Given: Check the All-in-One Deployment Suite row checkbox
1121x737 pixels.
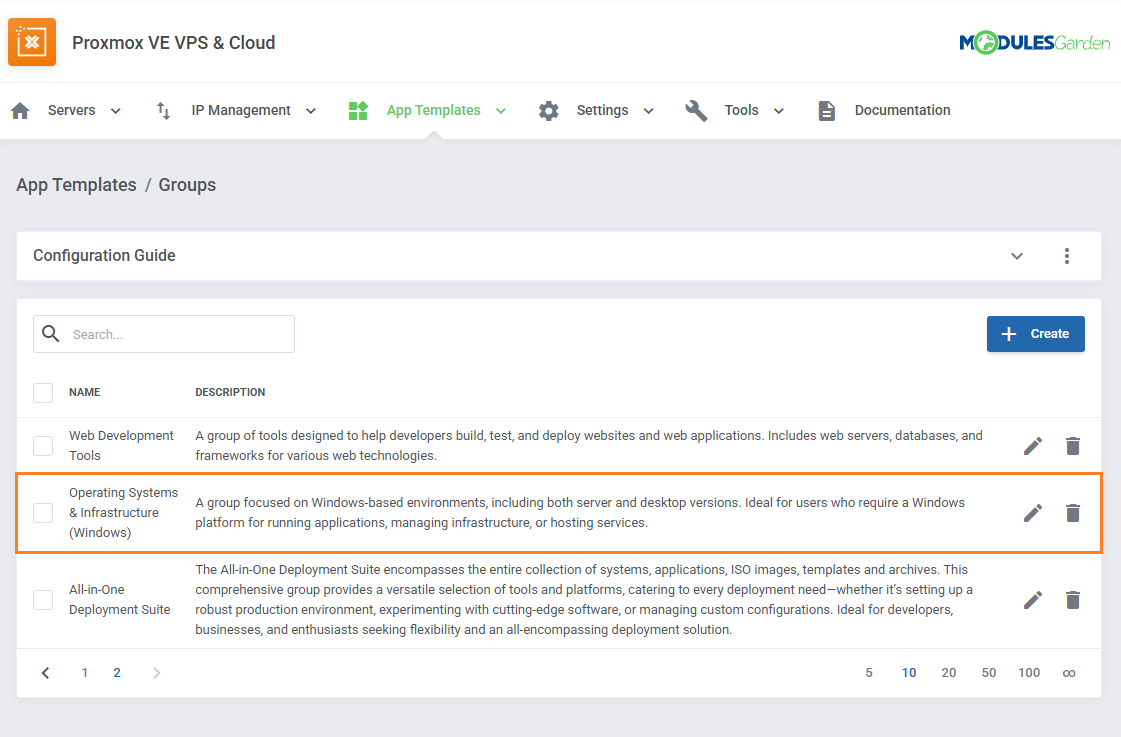Looking at the screenshot, I should point(43,600).
